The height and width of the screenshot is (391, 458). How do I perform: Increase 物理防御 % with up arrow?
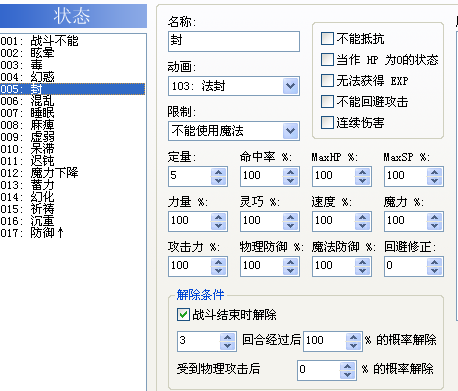click(291, 262)
